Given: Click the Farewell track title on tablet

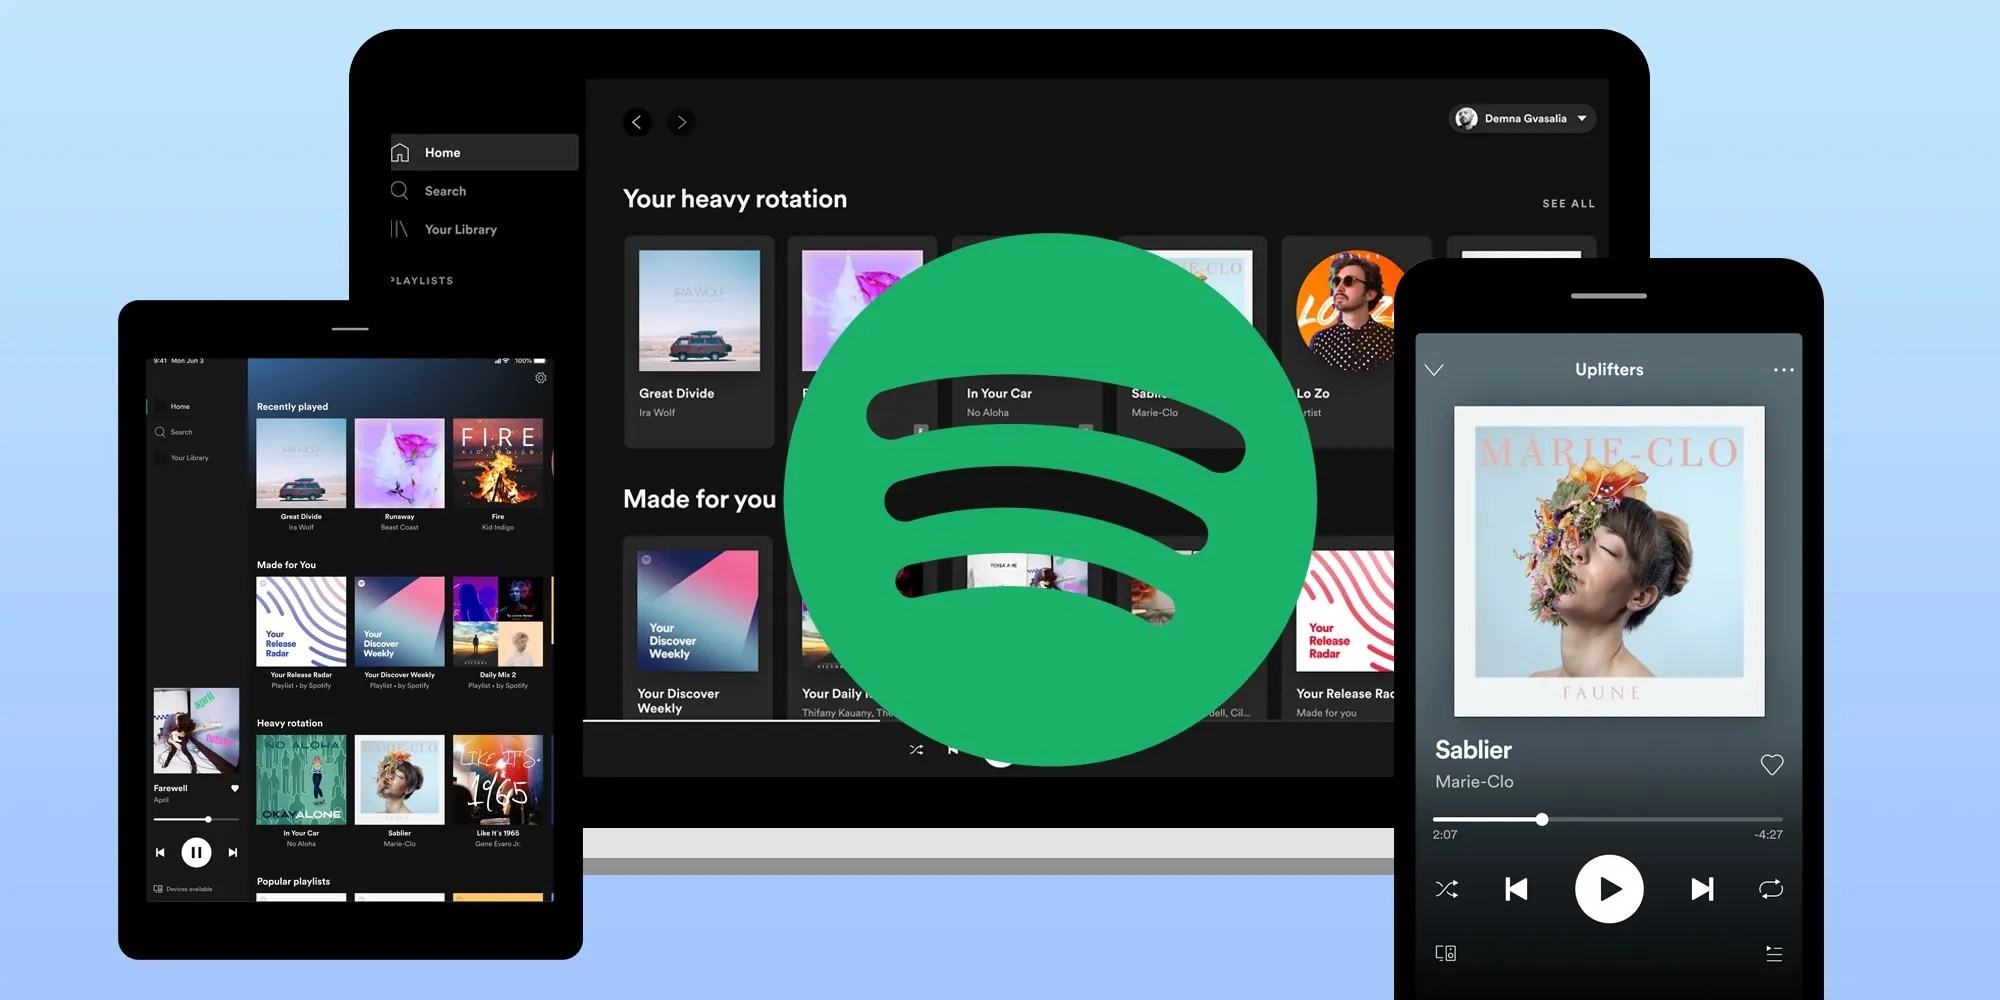Looking at the screenshot, I should 170,788.
